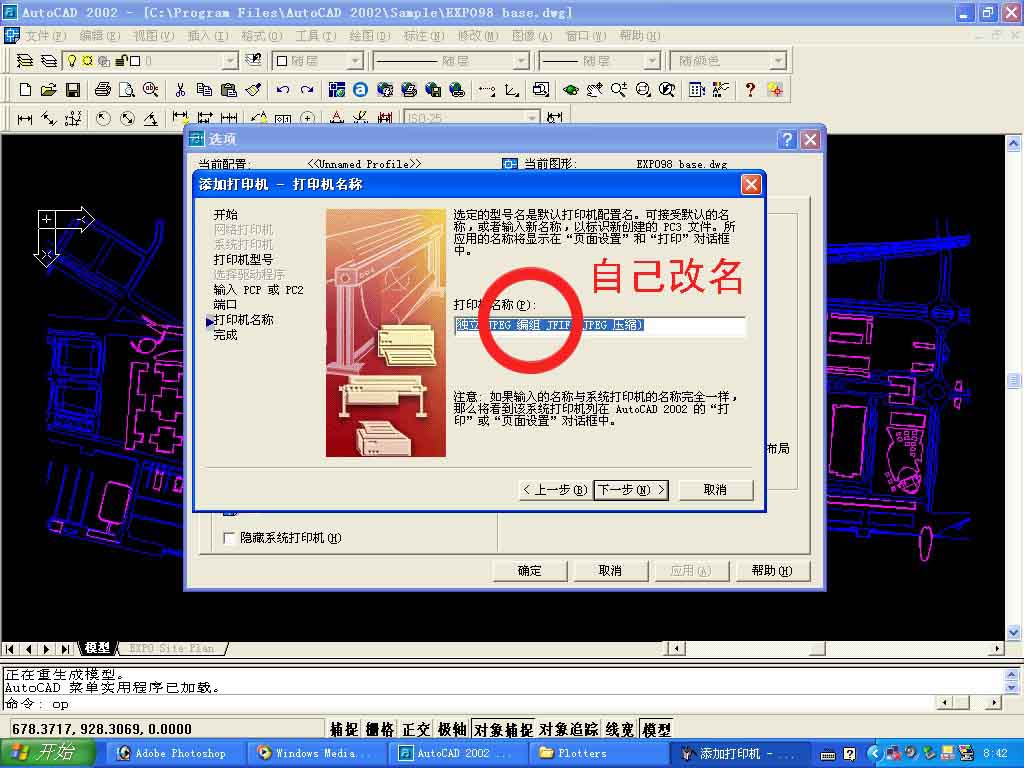Click the Plot printer icon
1024x768 pixels.
[103, 89]
